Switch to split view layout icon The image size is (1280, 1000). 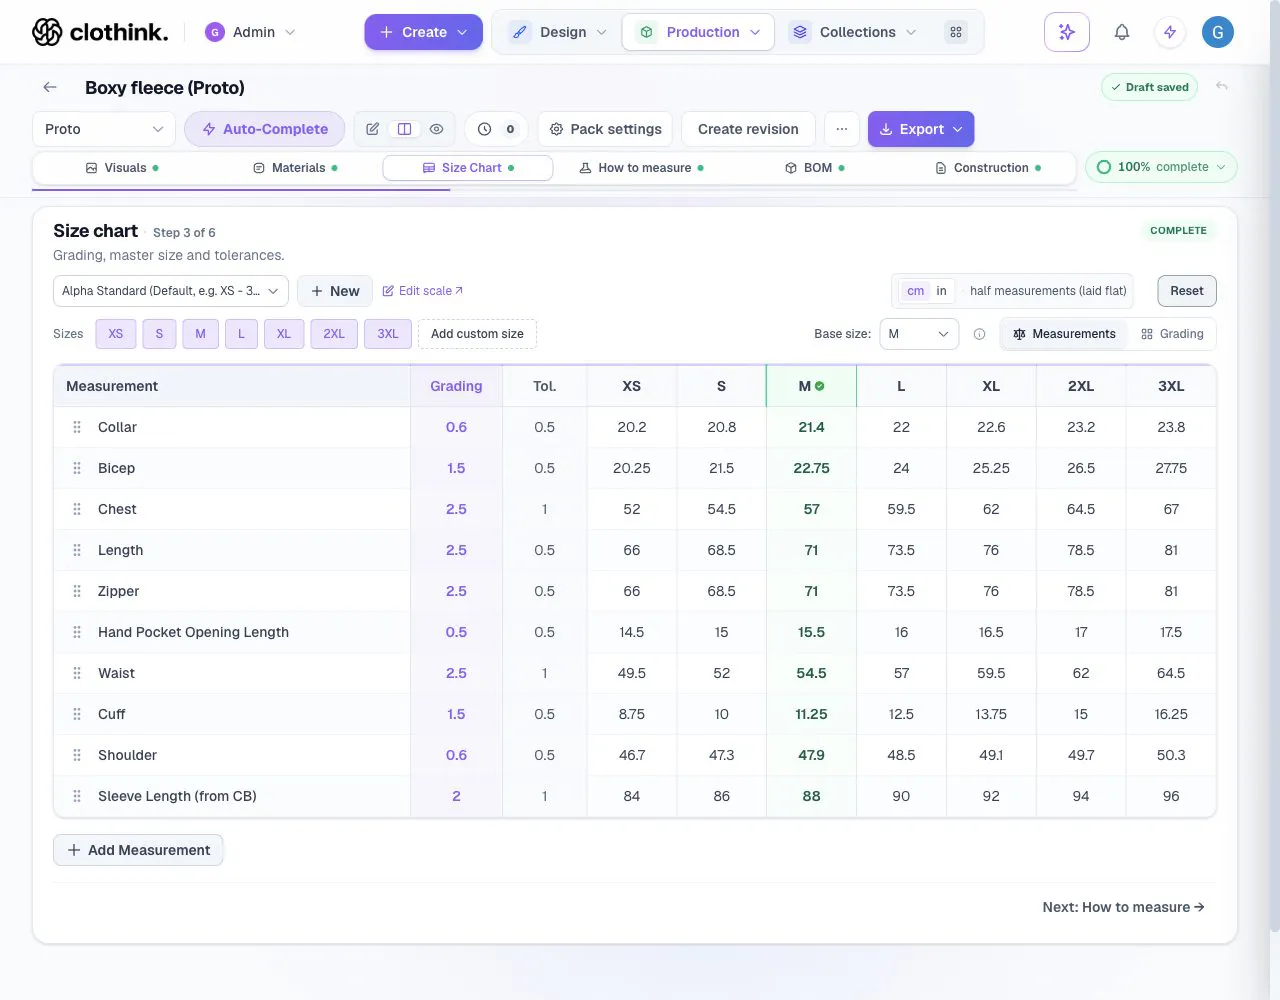point(405,129)
